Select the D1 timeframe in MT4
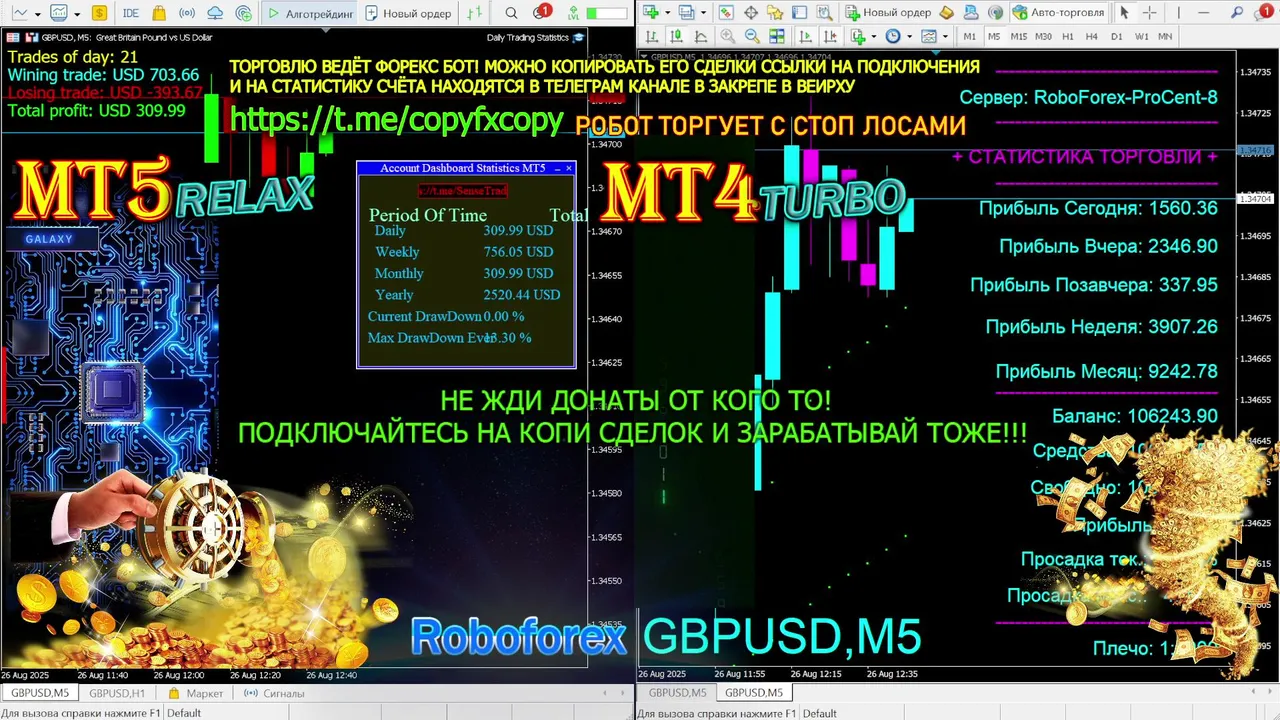Screen dimensions: 1280x720 [x=1116, y=36]
